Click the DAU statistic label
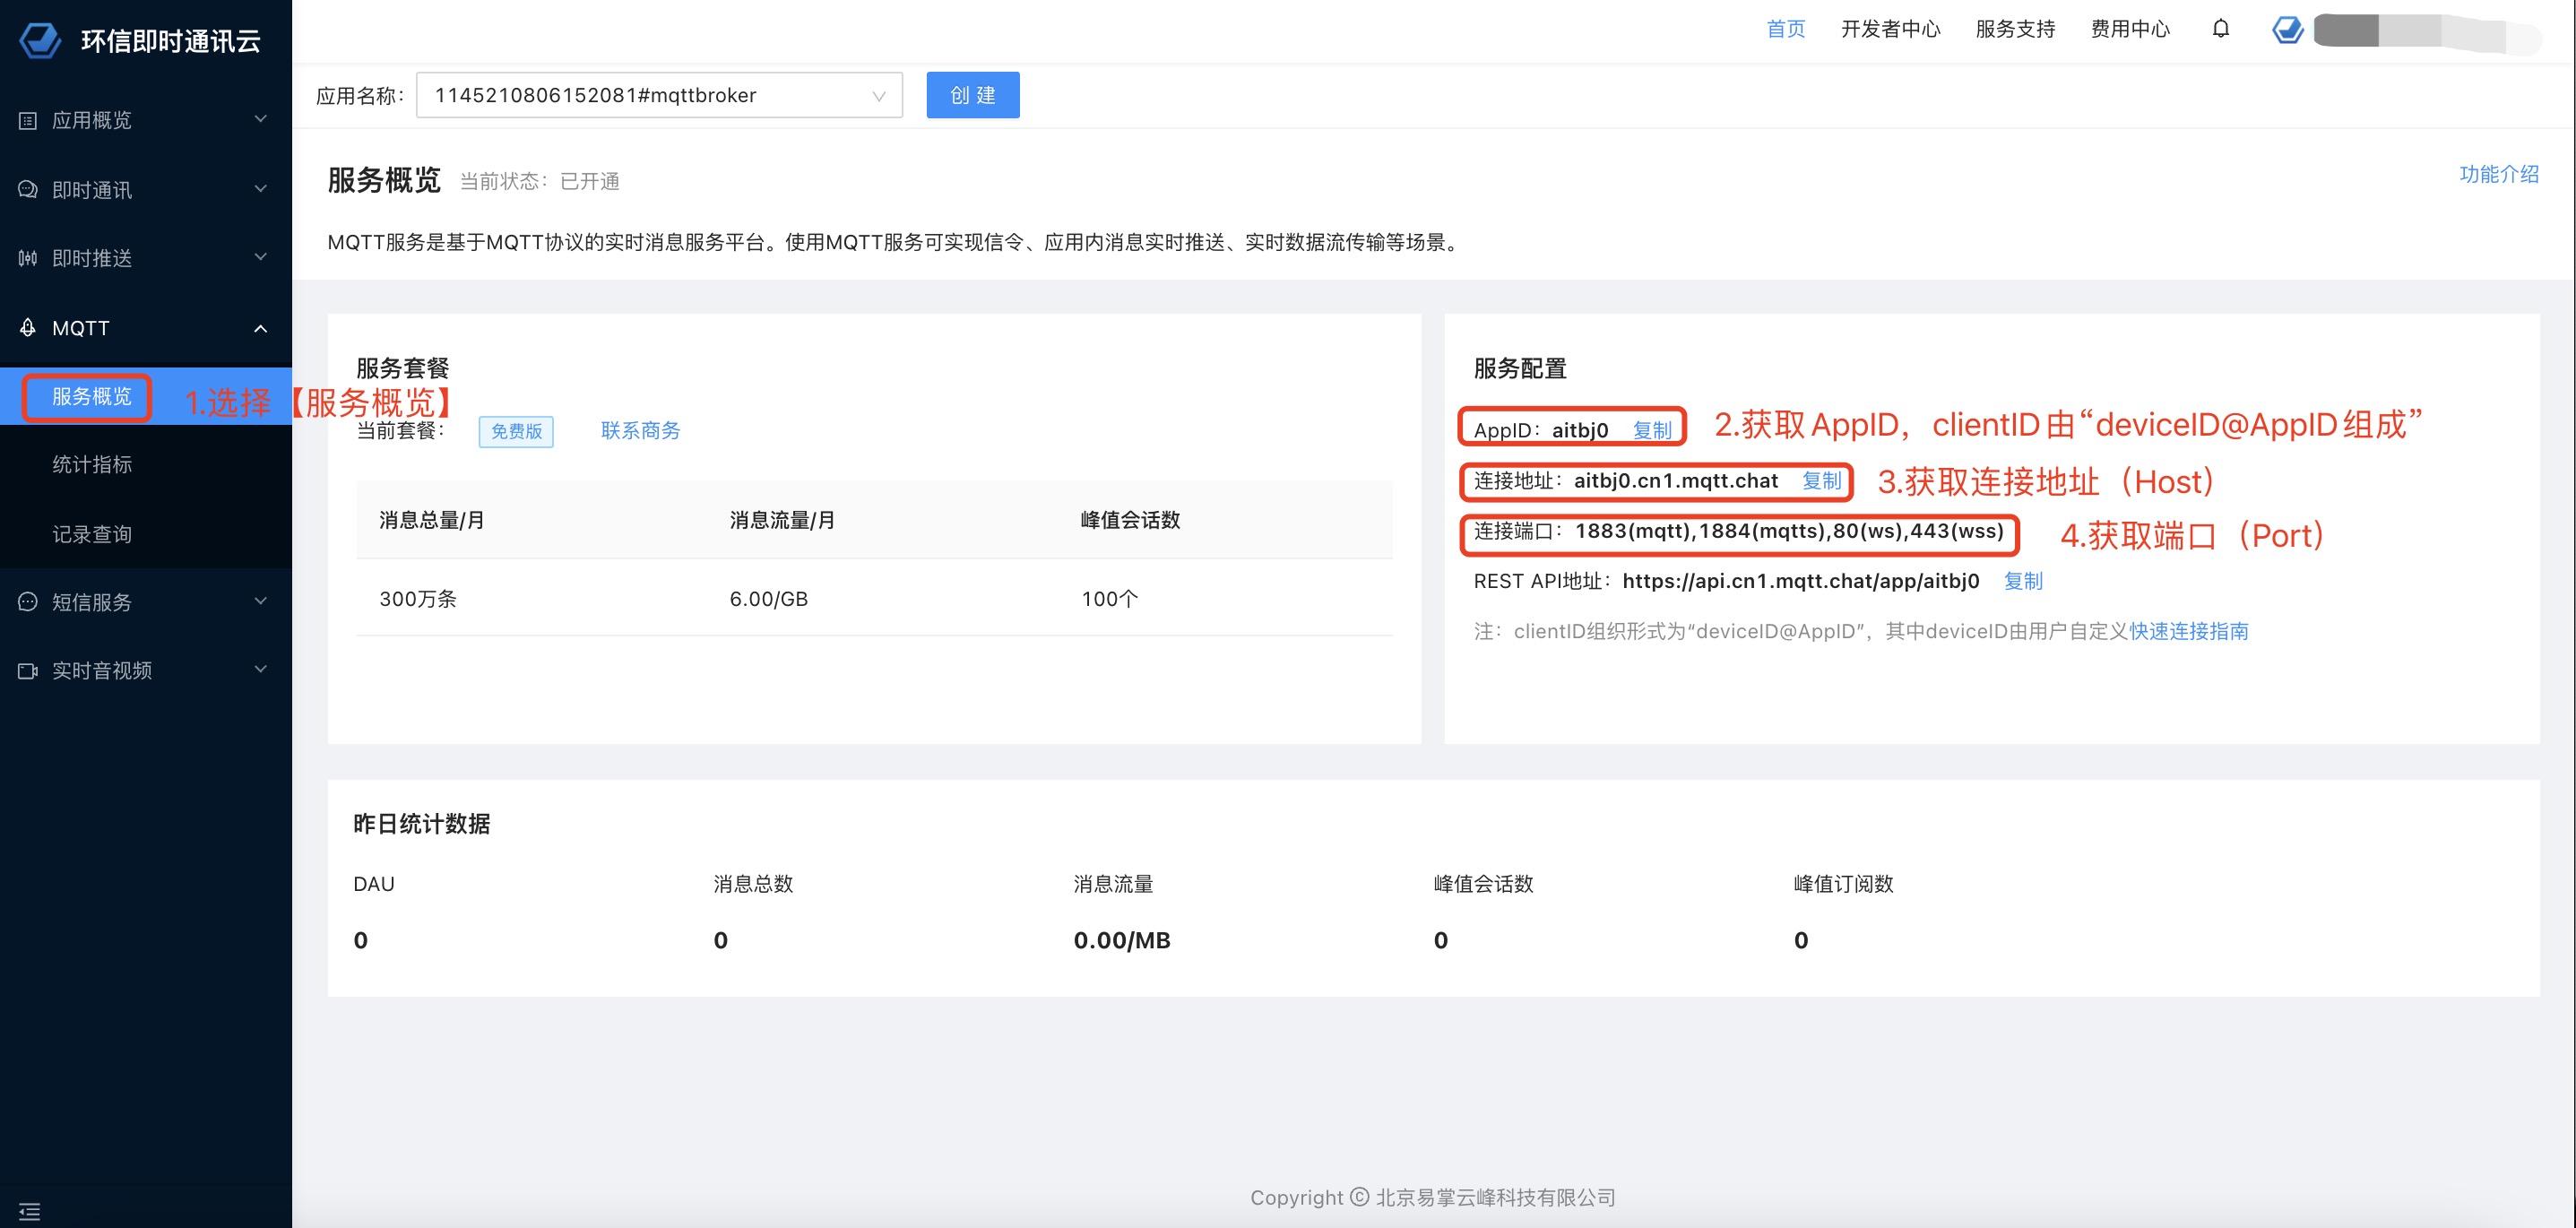Viewport: 2576px width, 1228px height. click(374, 884)
